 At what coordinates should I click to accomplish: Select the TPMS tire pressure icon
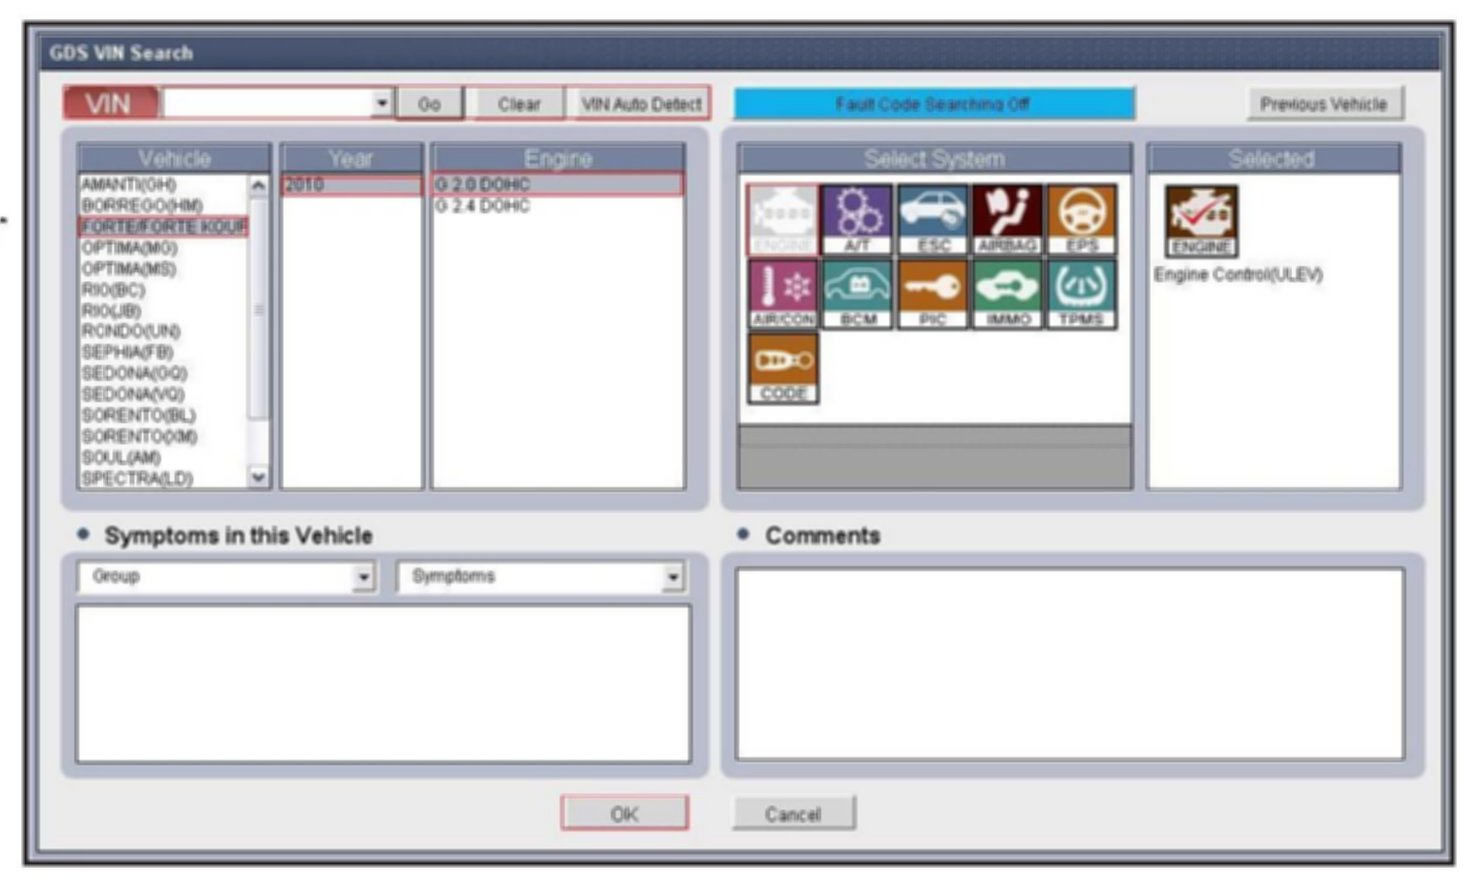click(x=1081, y=293)
